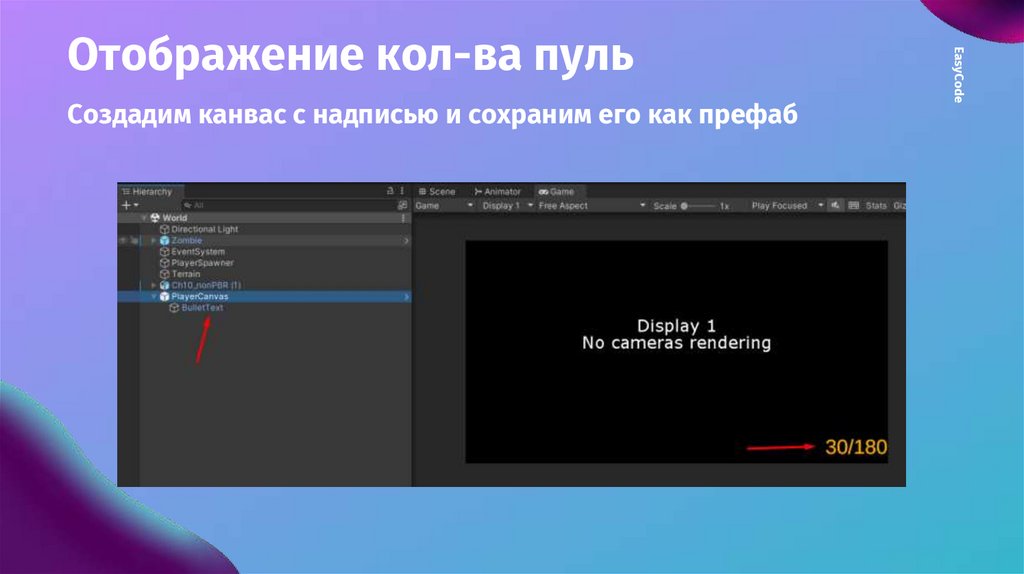The image size is (1024, 574).
Task: Click the 1x scale value label
Action: click(x=724, y=206)
